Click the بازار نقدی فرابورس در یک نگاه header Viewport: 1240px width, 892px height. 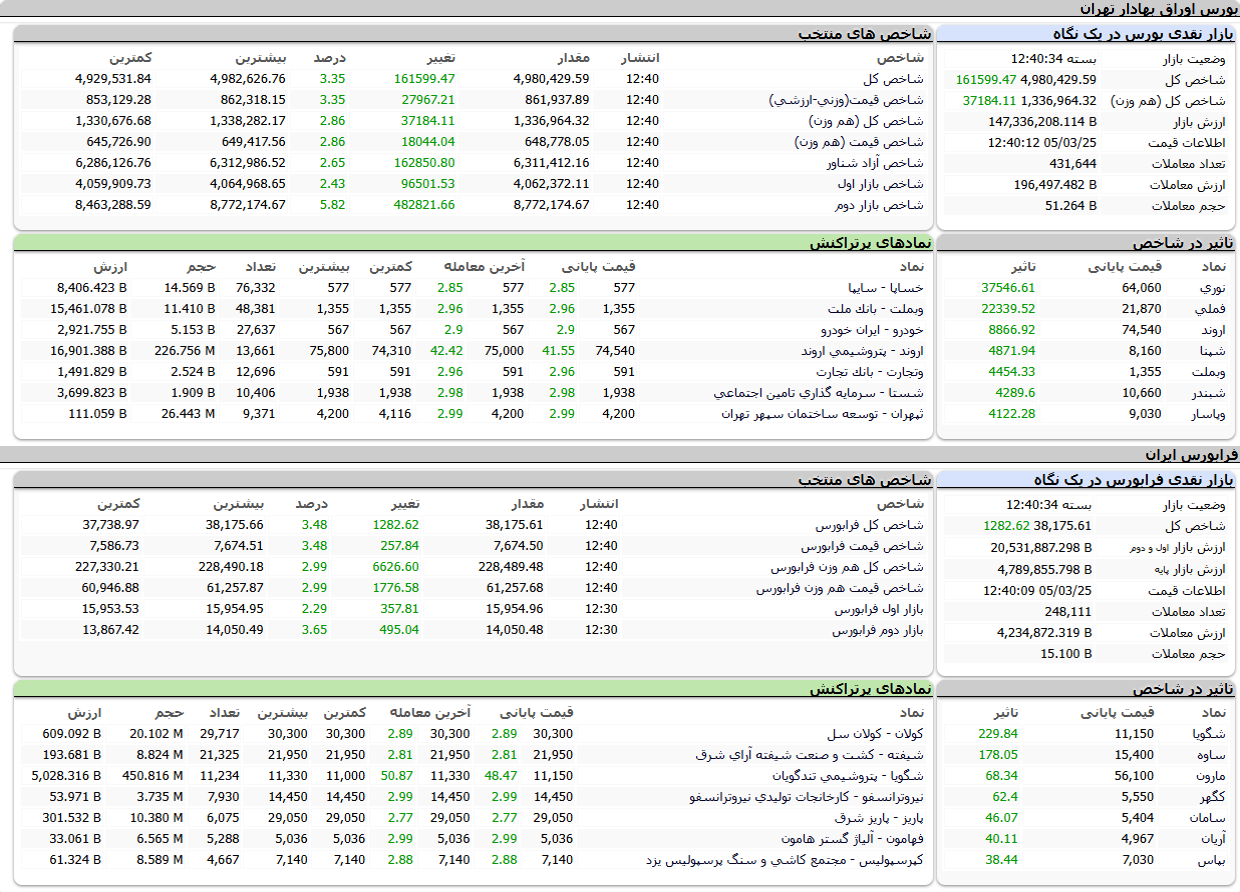1133,480
